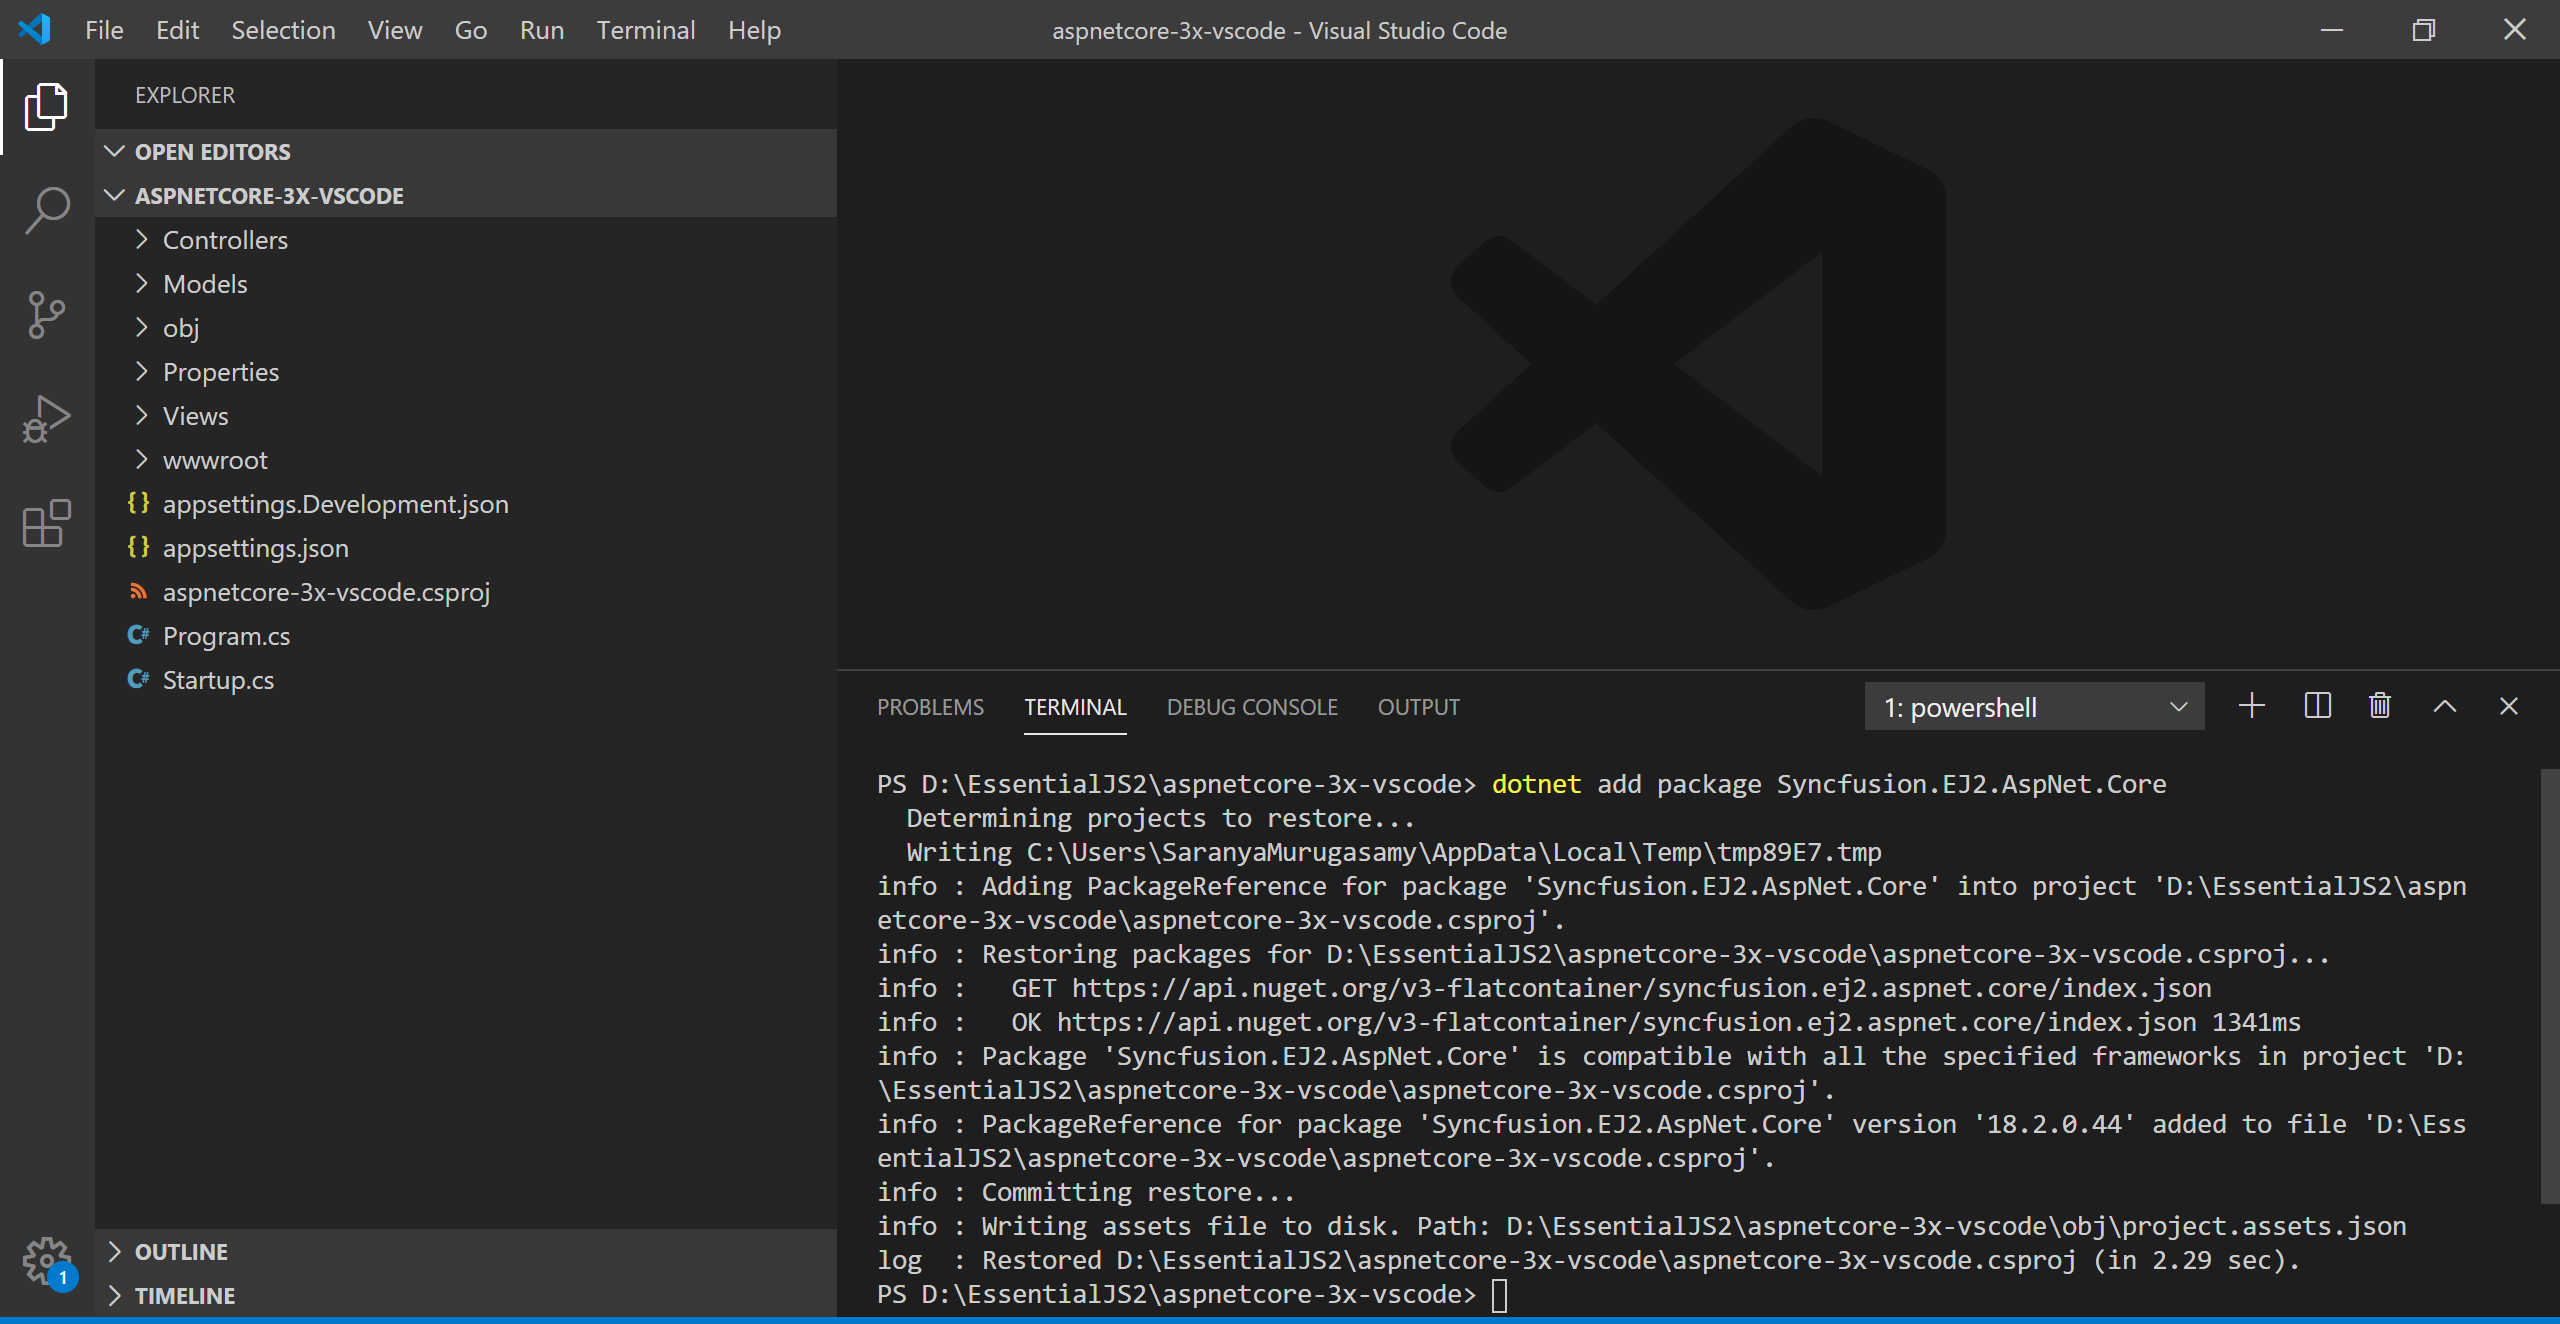Kill the terminal with the trash icon
The width and height of the screenshot is (2560, 1324).
tap(2379, 706)
